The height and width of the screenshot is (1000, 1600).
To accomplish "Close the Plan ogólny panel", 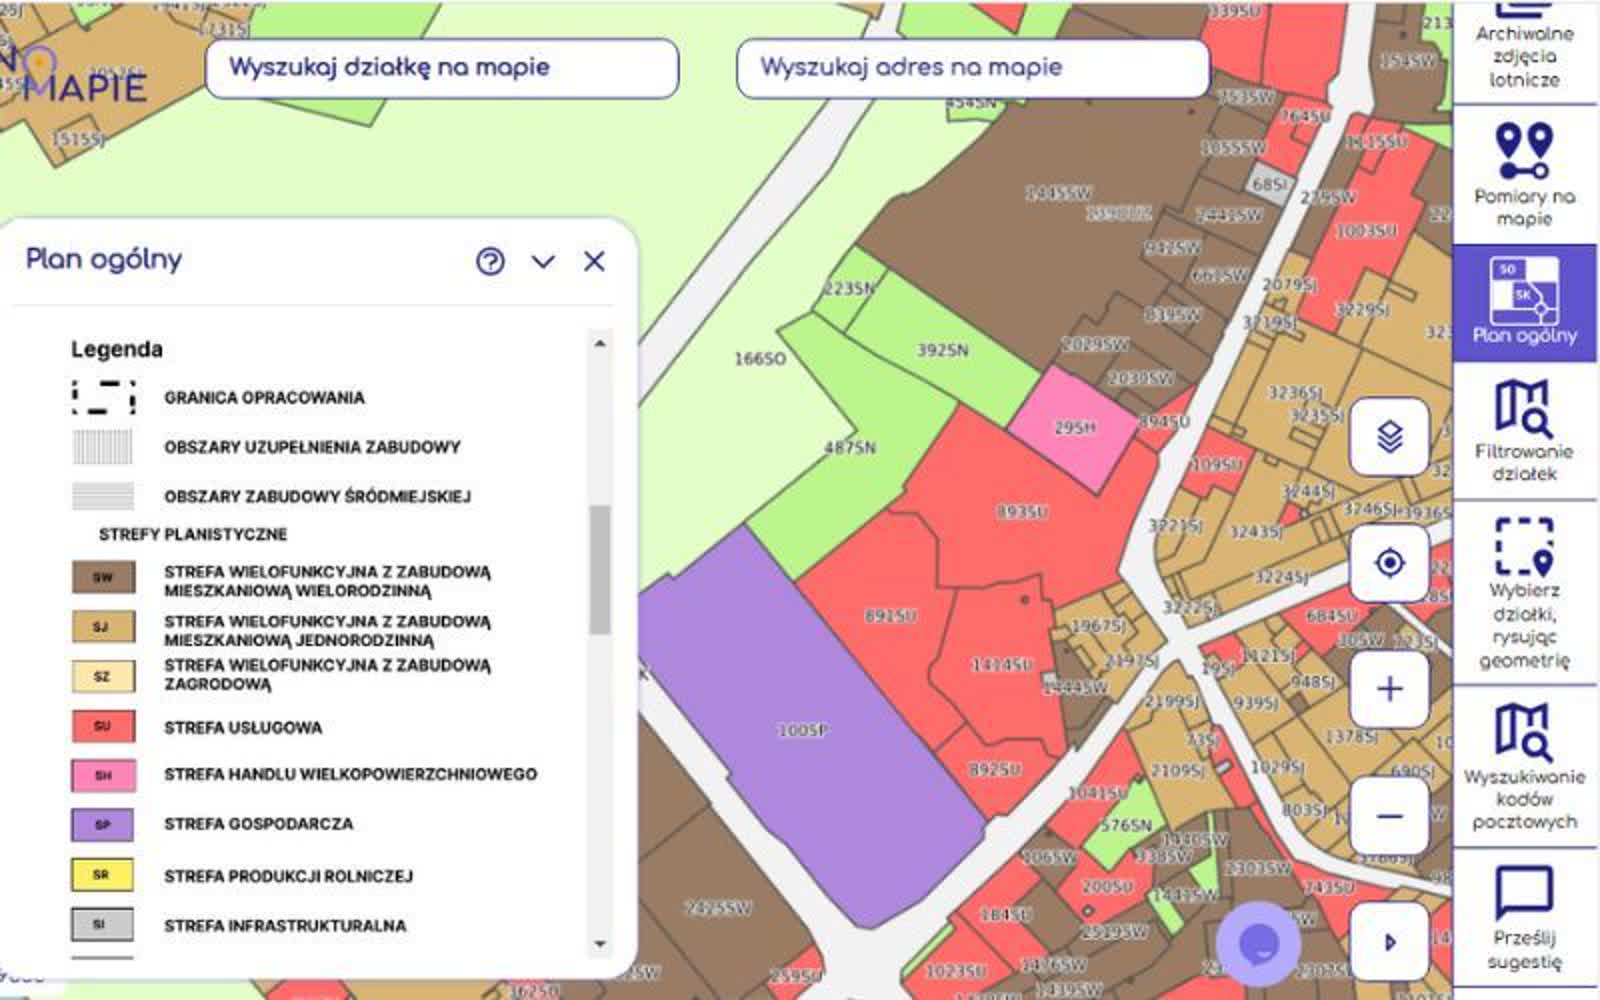I will coord(594,261).
